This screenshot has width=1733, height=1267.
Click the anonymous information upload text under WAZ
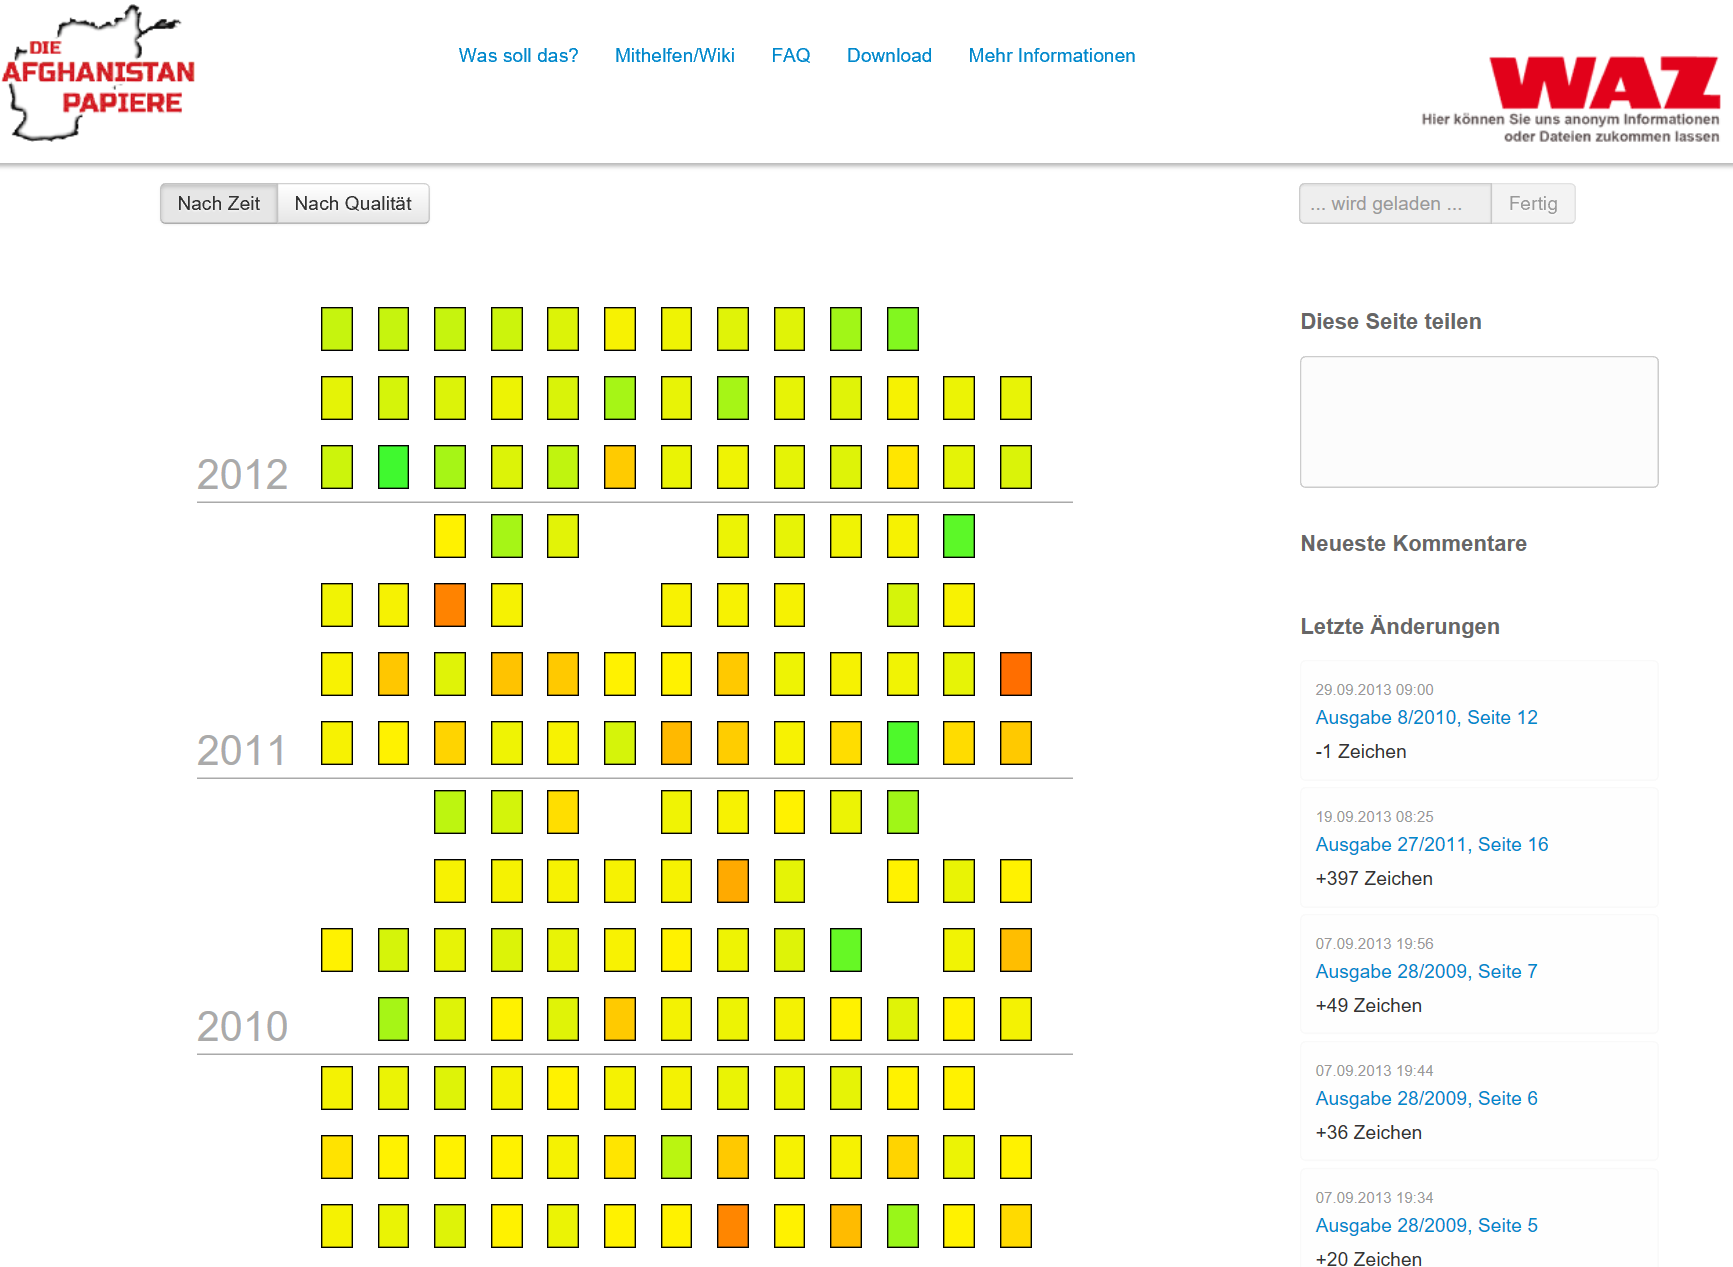pyautogui.click(x=1570, y=128)
